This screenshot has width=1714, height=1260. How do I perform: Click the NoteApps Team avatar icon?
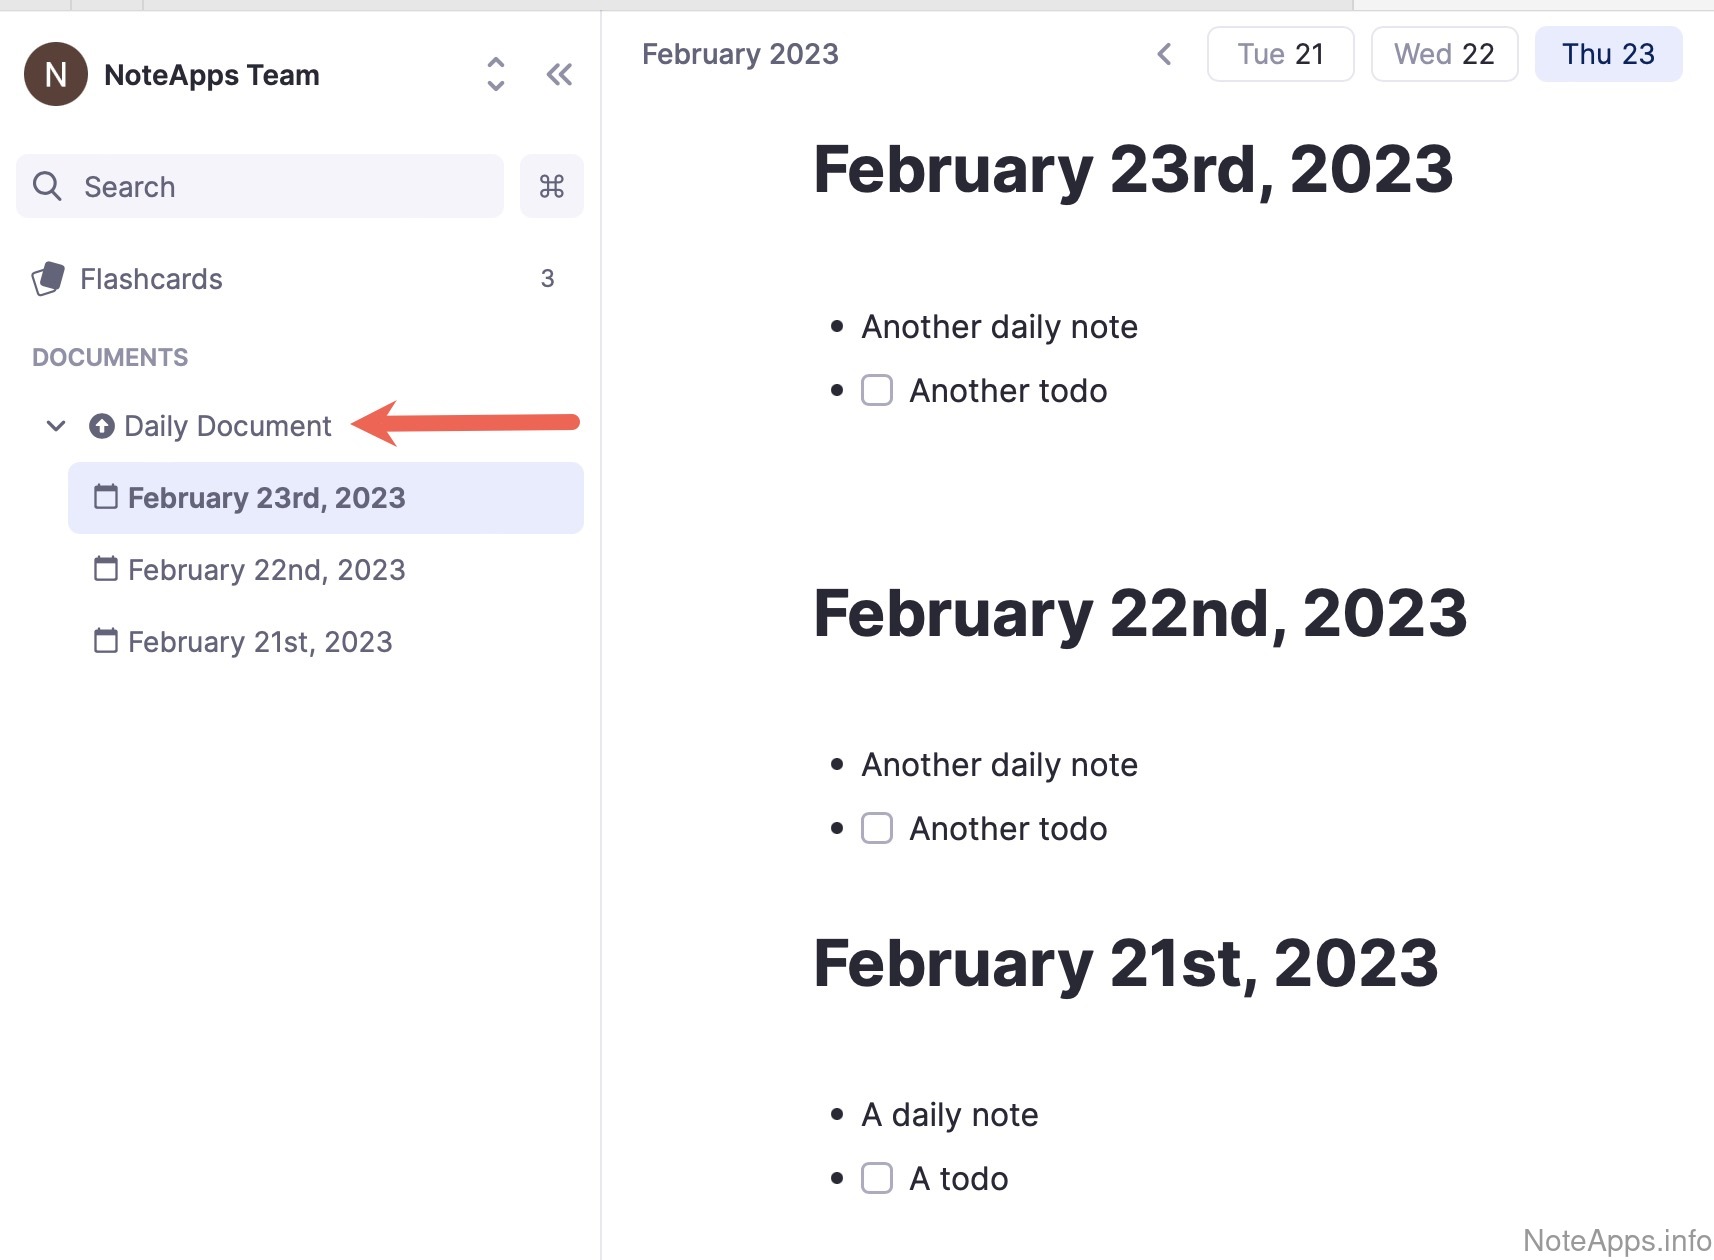pyautogui.click(x=56, y=74)
